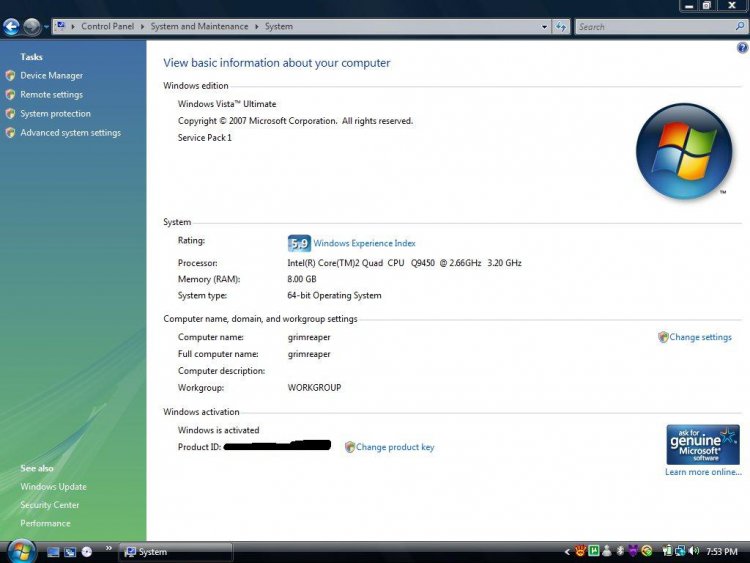Open System protection

point(55,114)
